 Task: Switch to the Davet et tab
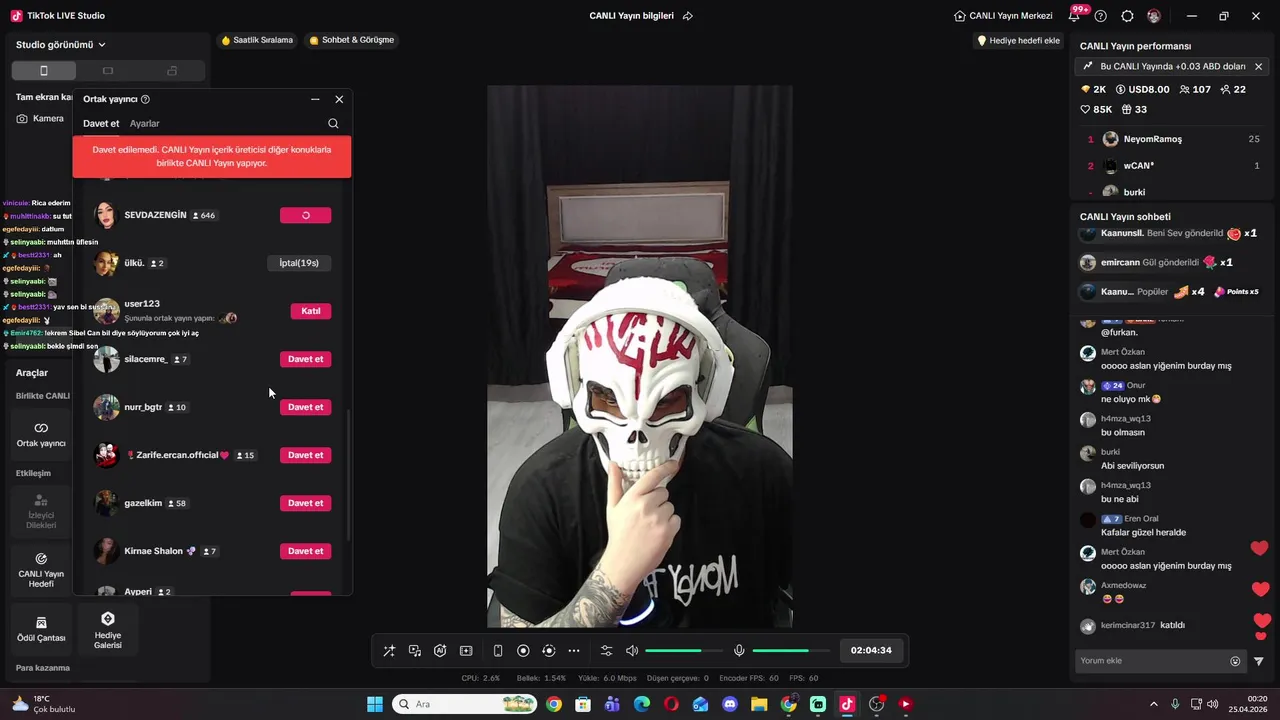coord(101,124)
